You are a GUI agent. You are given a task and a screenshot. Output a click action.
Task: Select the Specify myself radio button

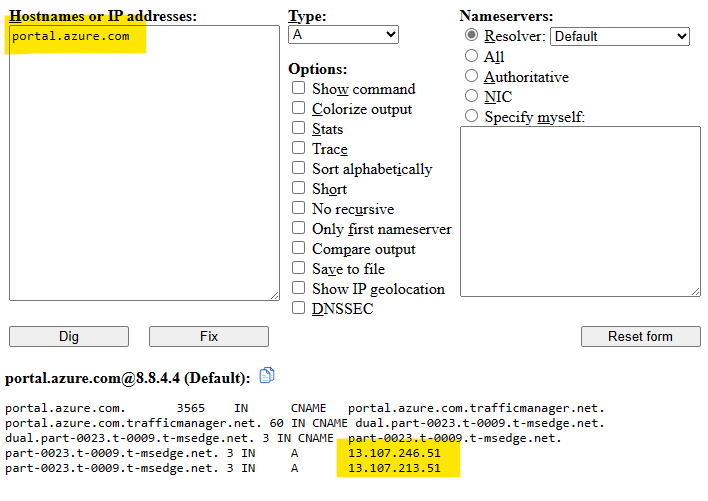(471, 116)
